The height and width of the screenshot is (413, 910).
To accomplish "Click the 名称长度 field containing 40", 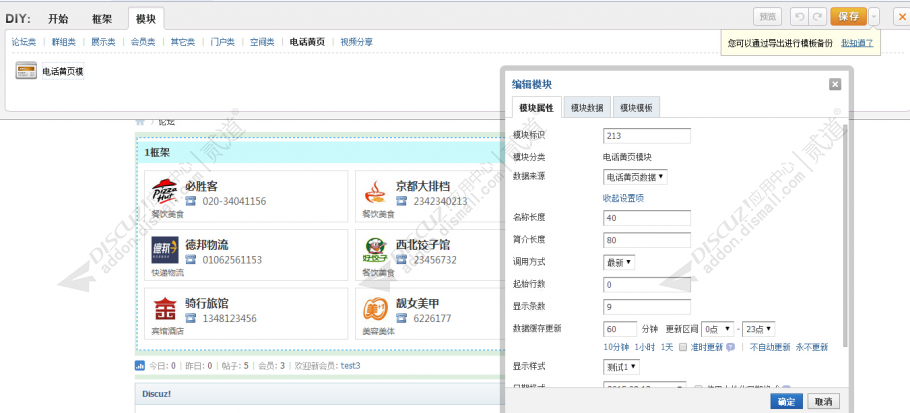I will (647, 218).
